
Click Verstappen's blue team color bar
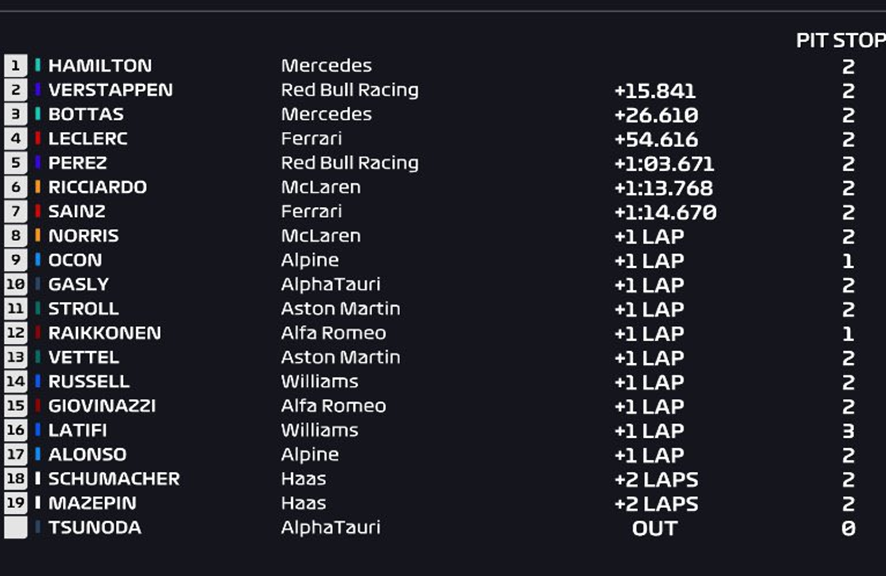click(x=38, y=89)
